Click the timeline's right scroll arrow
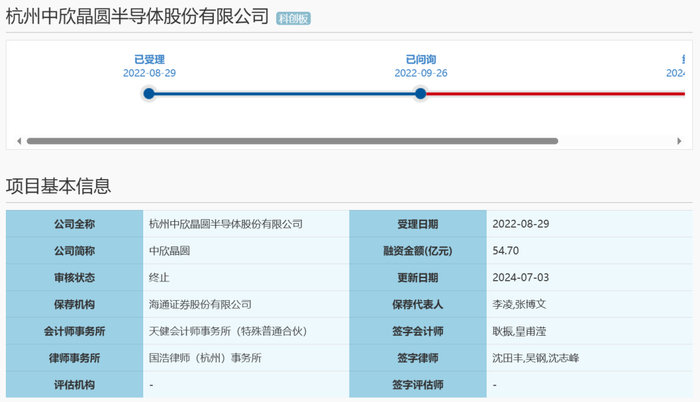Screen dimensions: 700x402 [679, 141]
